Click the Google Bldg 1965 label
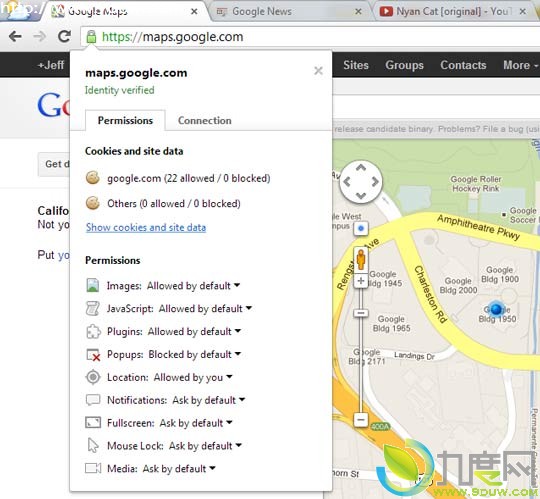540x499 pixels. (391, 323)
